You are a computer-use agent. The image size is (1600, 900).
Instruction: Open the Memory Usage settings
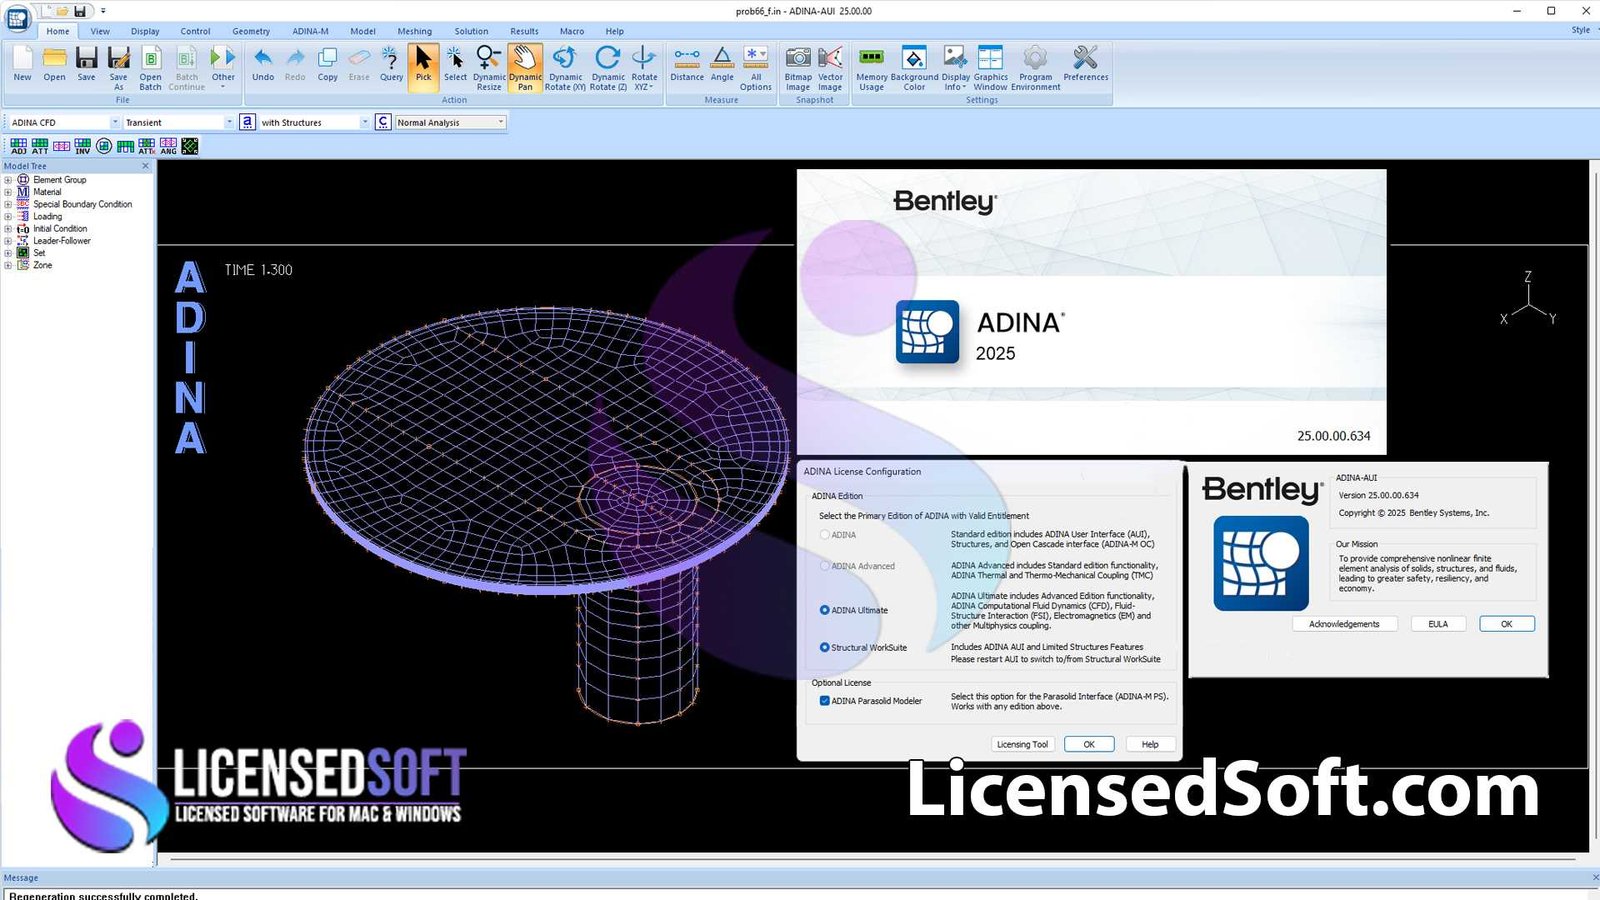coord(872,68)
